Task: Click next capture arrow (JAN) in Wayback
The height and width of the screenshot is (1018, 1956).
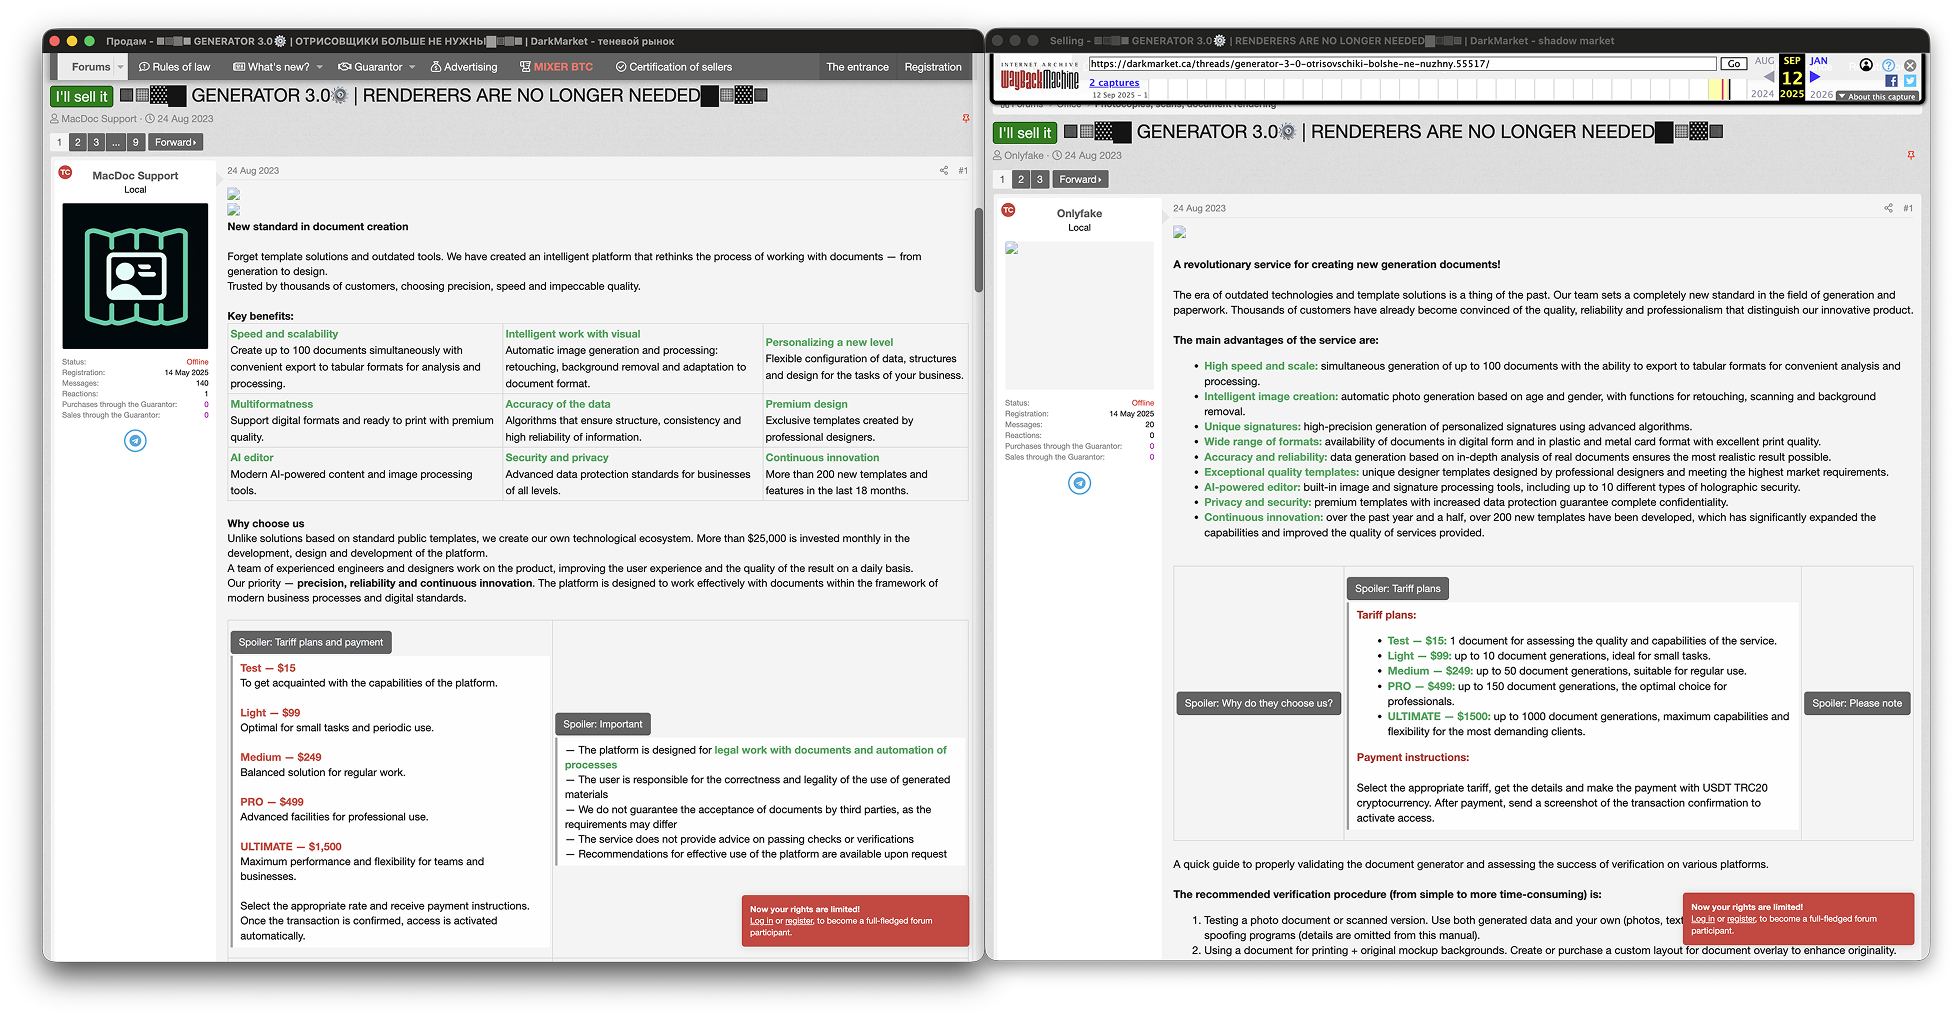Action: coord(1815,76)
